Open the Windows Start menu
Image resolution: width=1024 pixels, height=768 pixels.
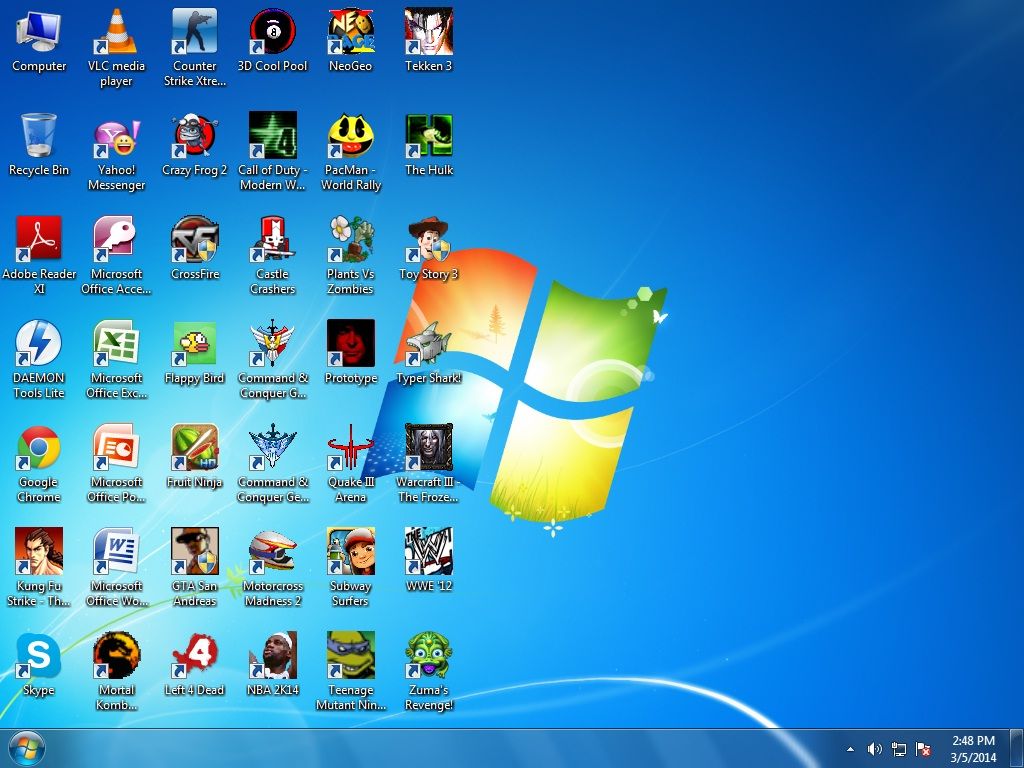click(x=26, y=748)
